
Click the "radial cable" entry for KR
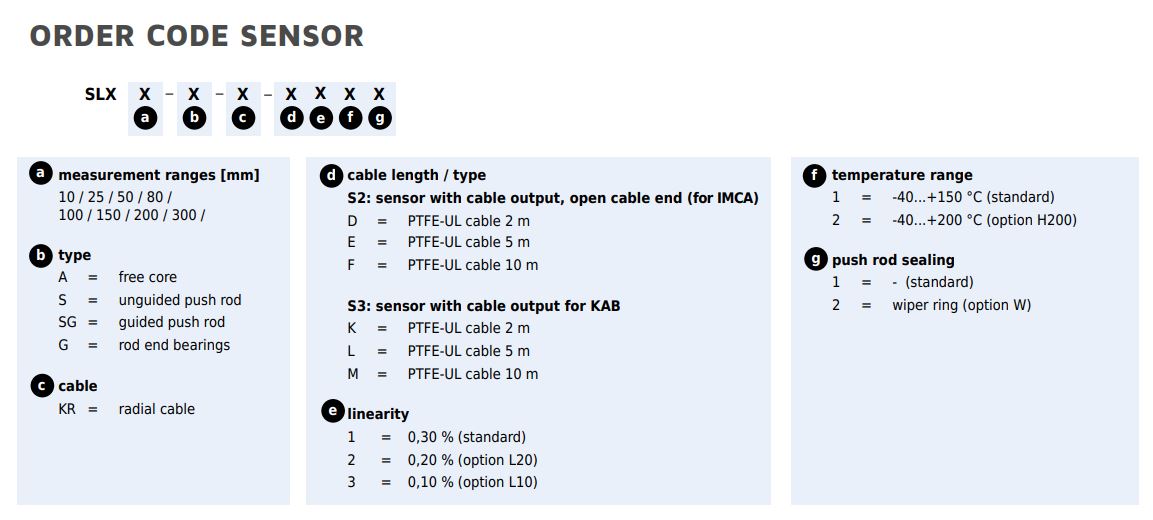[x=156, y=409]
